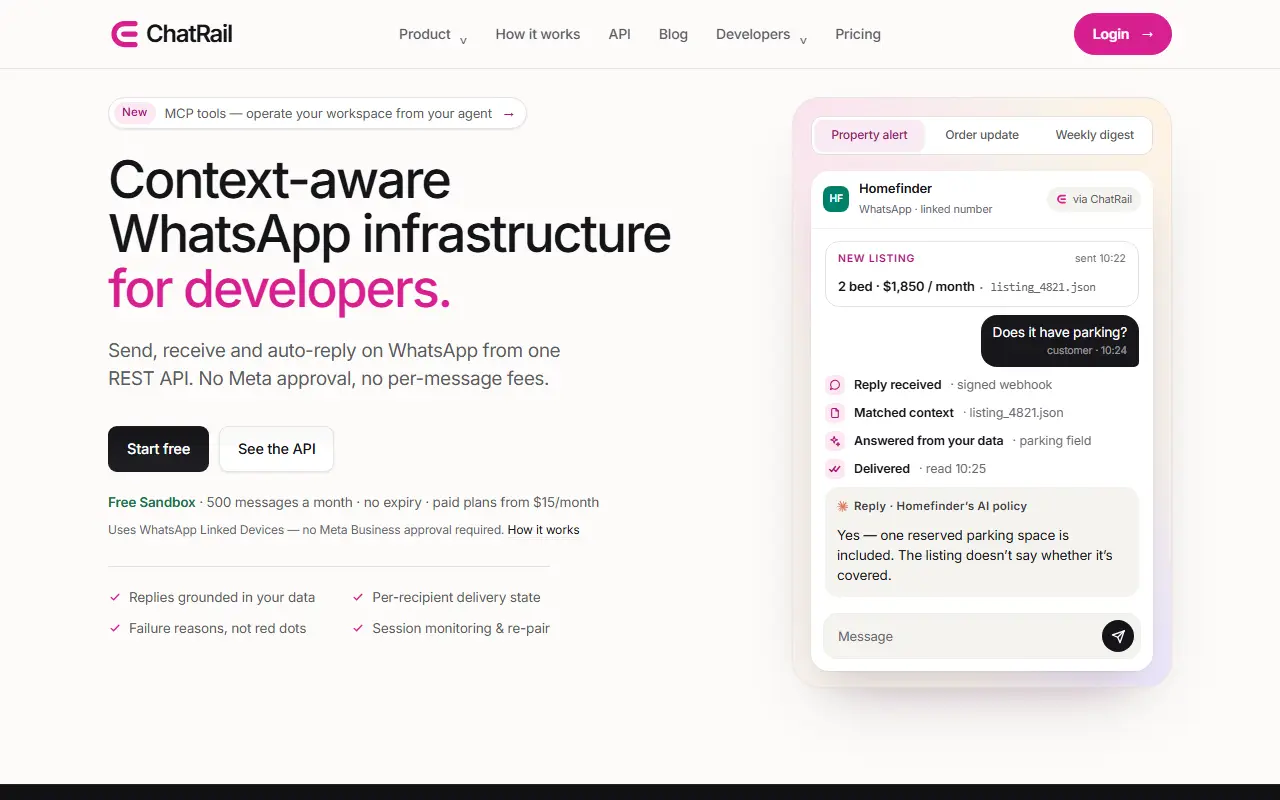The image size is (1280, 800).
Task: Click the checkmark beside Replies grounded in your data
Action: tap(115, 597)
